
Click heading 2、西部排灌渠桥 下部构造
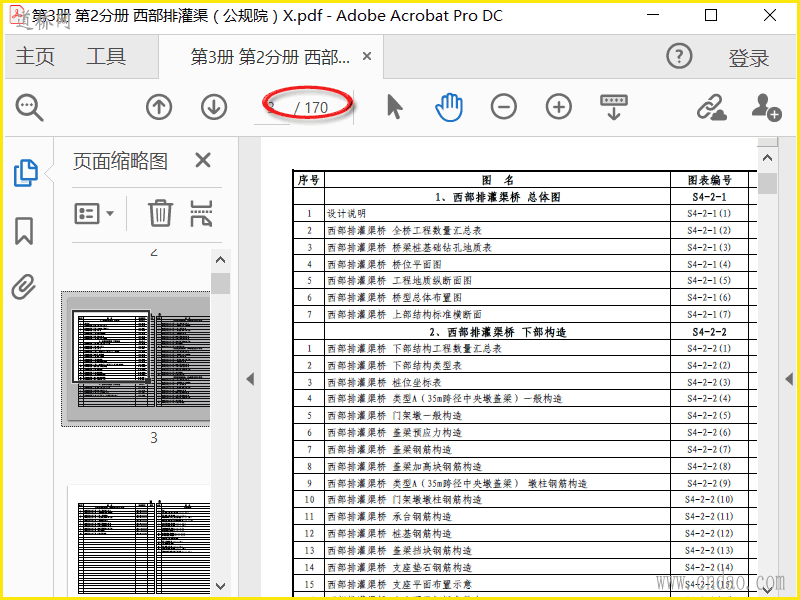pyautogui.click(x=497, y=332)
